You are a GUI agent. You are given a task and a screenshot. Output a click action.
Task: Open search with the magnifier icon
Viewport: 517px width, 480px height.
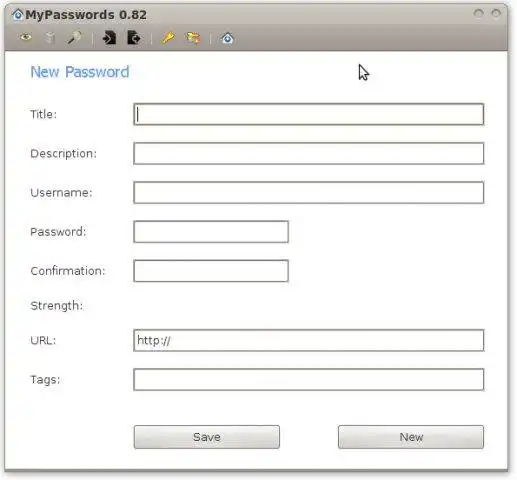click(75, 37)
